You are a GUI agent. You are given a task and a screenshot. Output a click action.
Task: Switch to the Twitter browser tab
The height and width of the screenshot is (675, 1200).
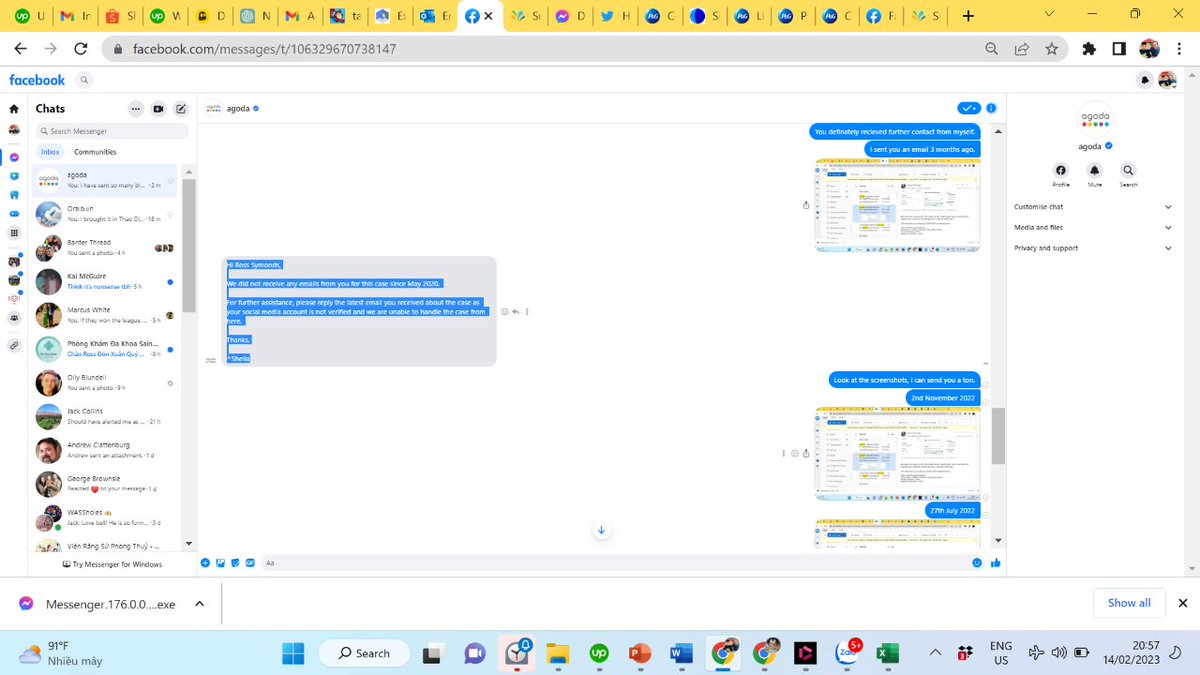612,16
